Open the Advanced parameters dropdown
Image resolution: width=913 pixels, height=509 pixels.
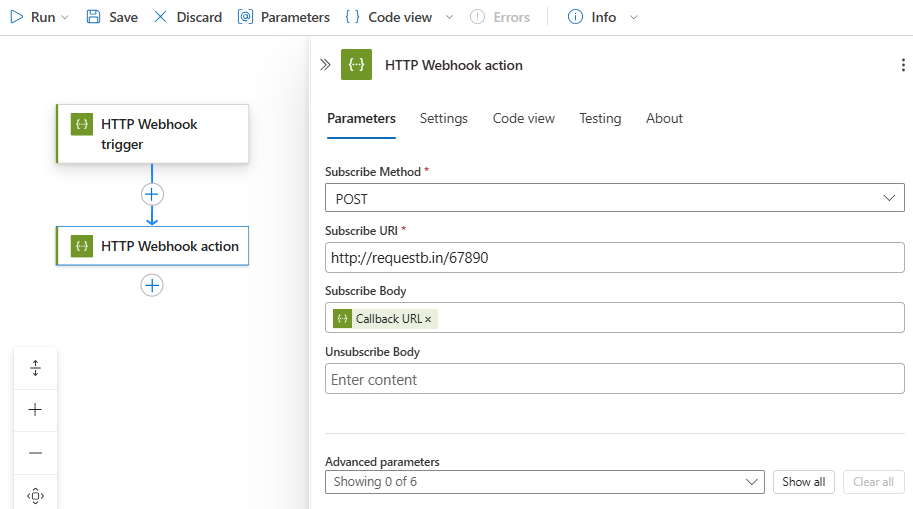click(x=544, y=482)
